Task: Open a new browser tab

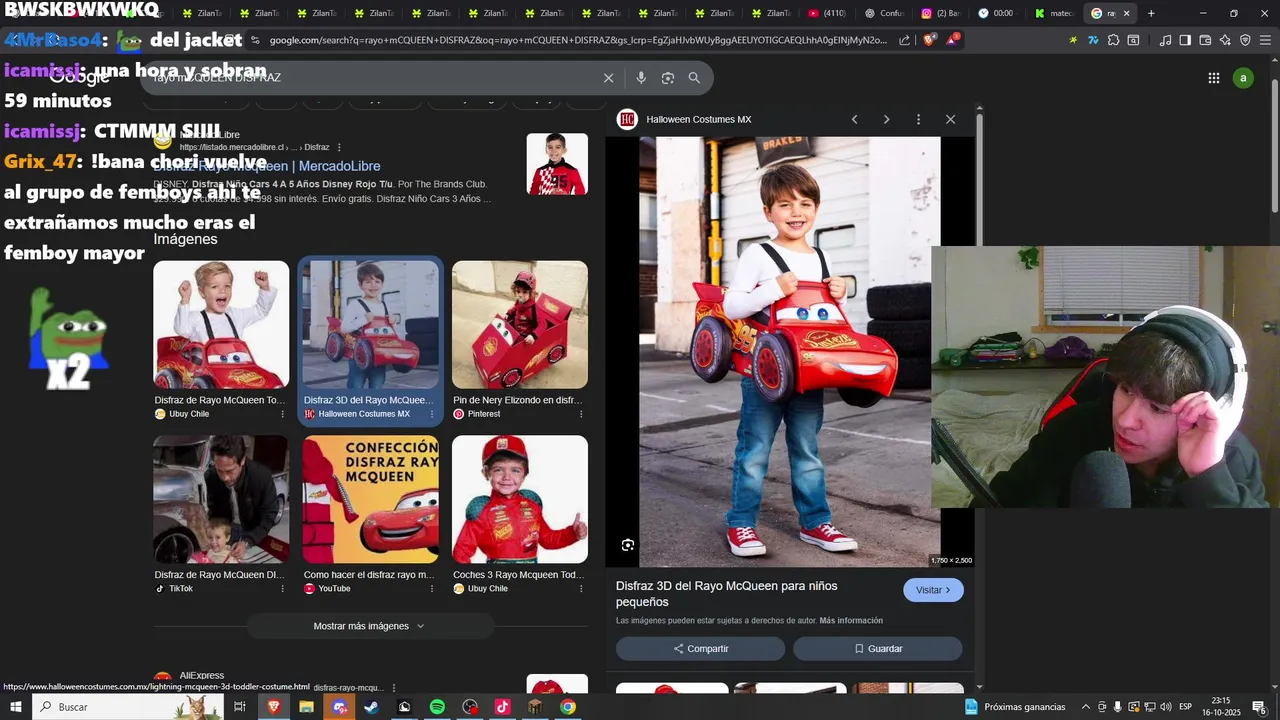Action: click(x=1151, y=13)
